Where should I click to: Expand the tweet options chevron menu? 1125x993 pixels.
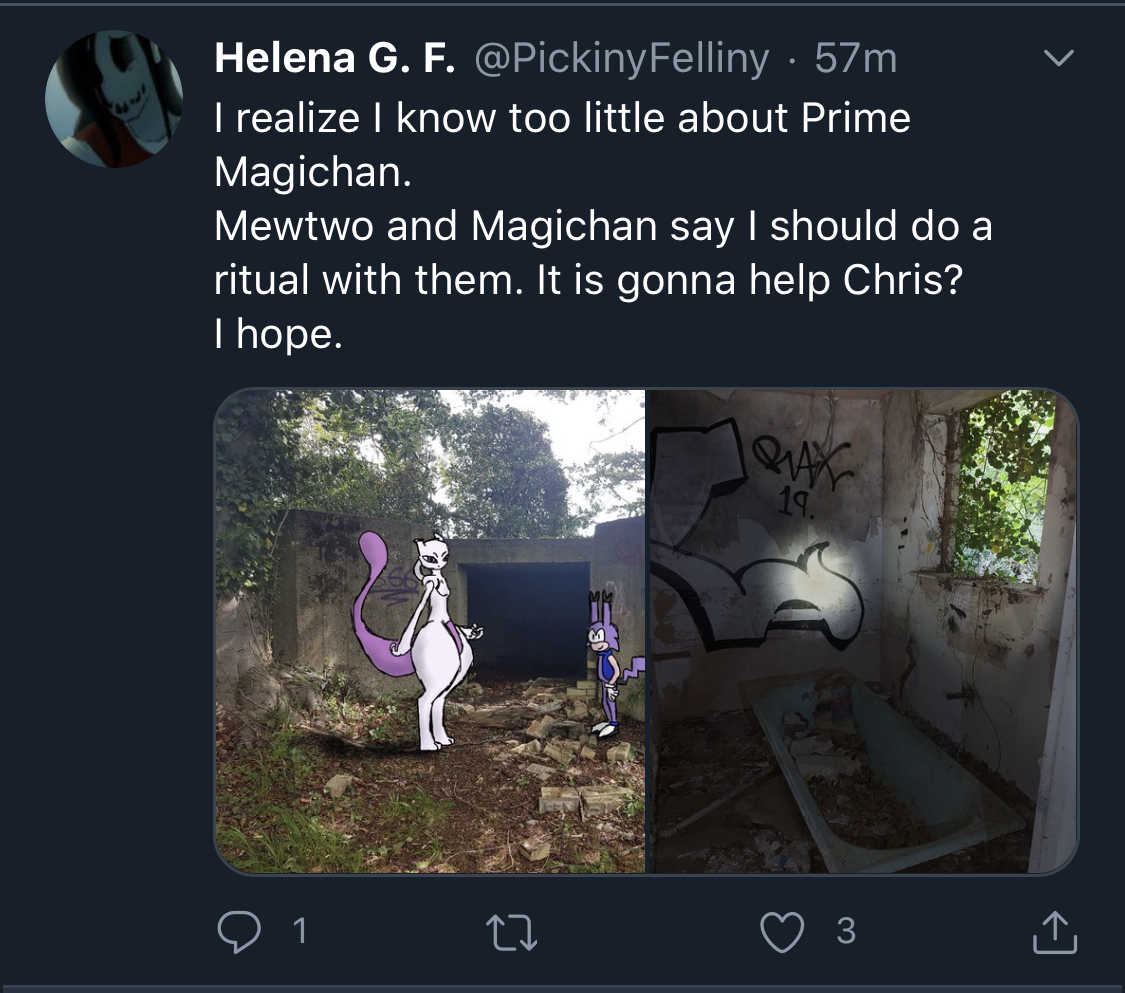[1058, 57]
